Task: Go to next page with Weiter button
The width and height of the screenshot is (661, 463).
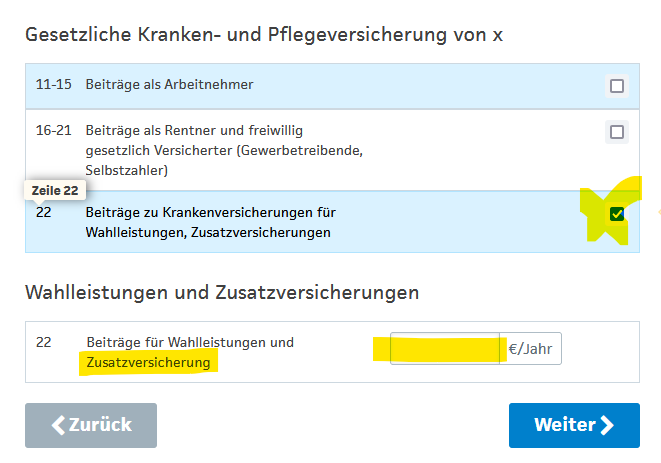Action: (x=574, y=425)
